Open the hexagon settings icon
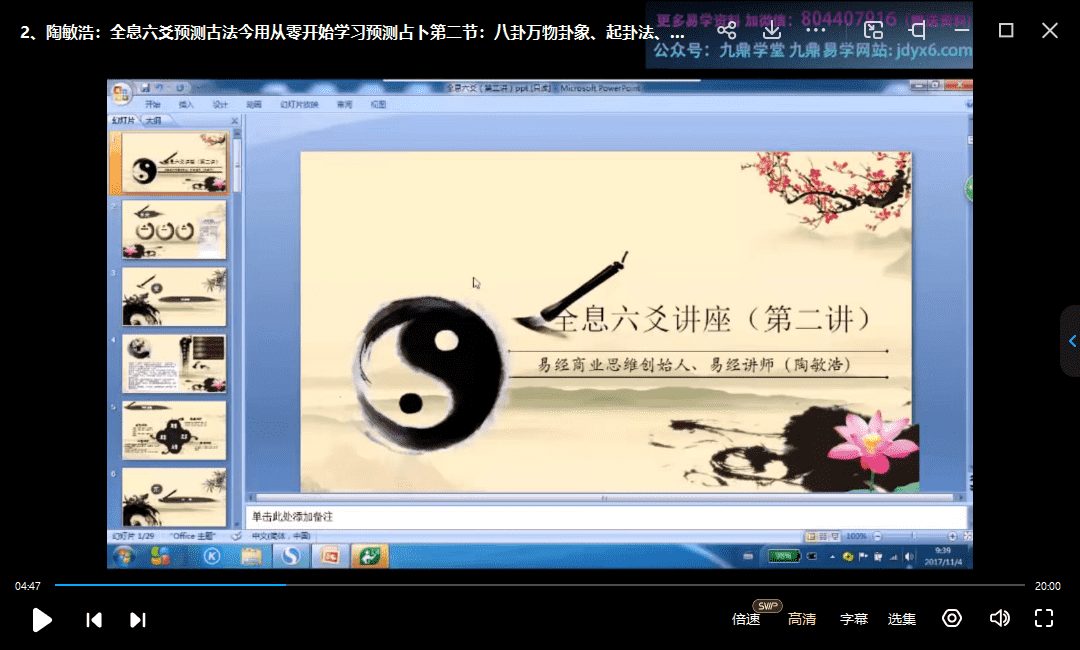This screenshot has width=1080, height=650. click(952, 618)
